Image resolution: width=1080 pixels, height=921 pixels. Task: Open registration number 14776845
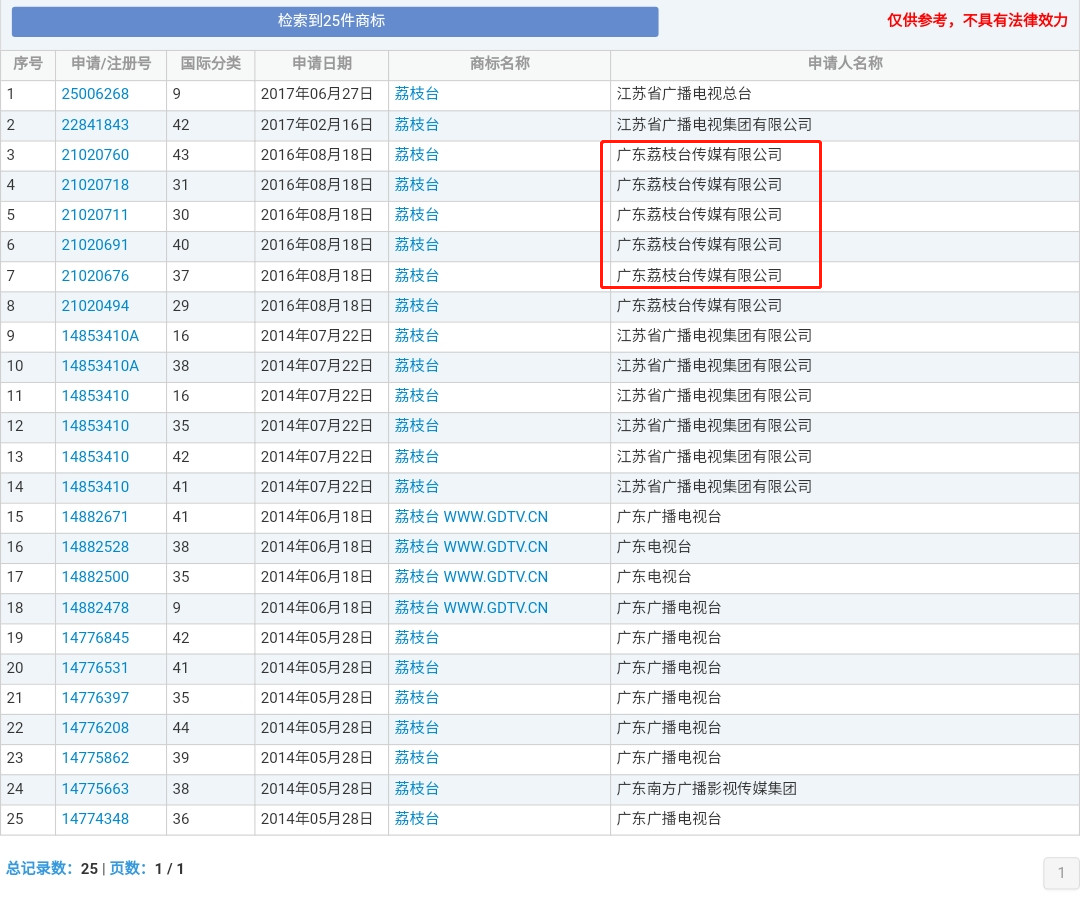coord(95,638)
